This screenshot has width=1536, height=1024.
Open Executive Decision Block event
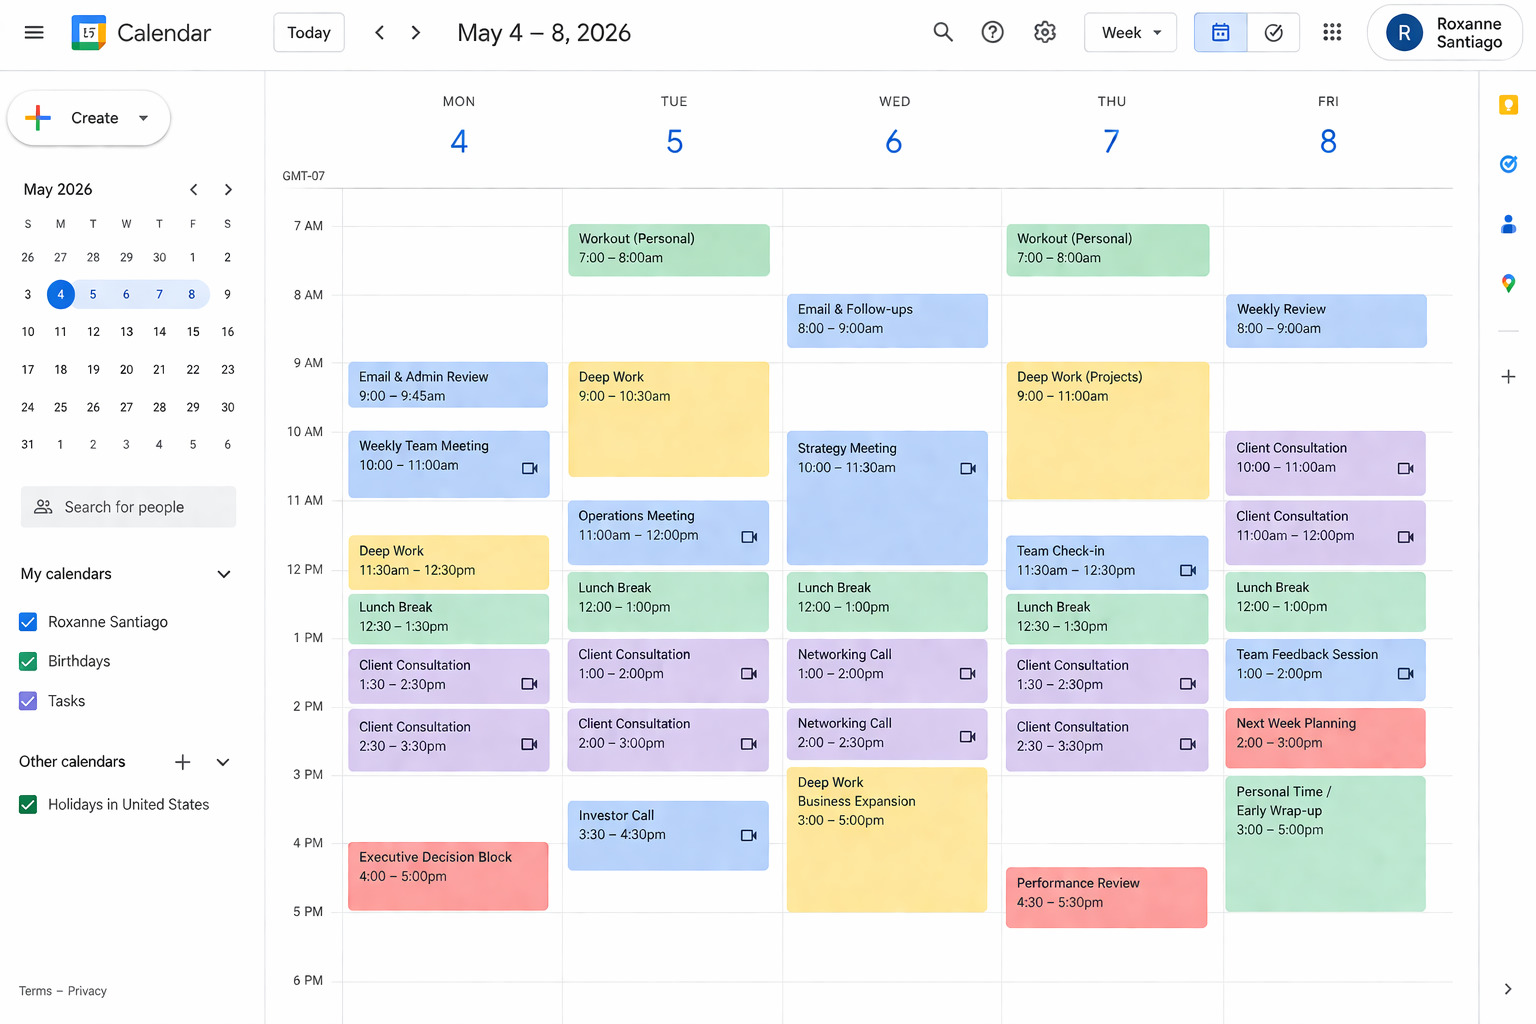(x=448, y=876)
